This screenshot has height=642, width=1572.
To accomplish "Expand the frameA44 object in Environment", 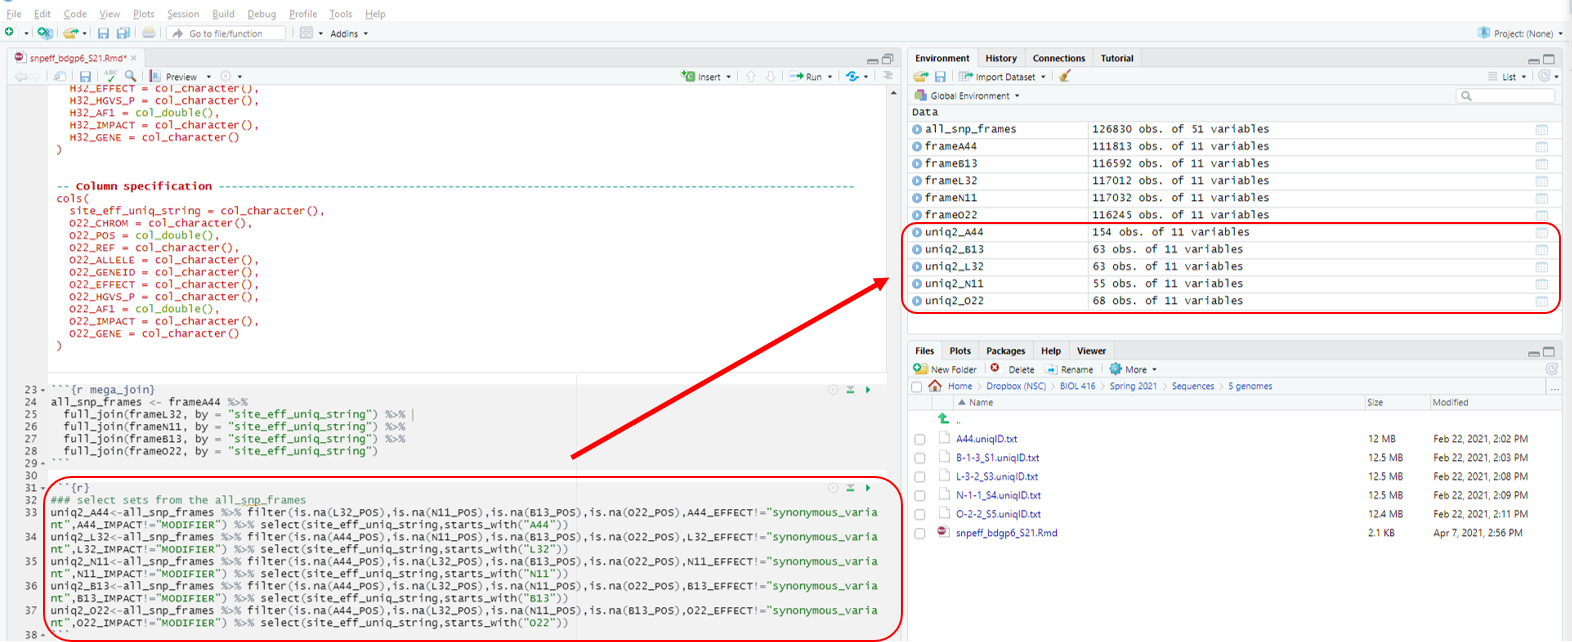I will [x=917, y=146].
